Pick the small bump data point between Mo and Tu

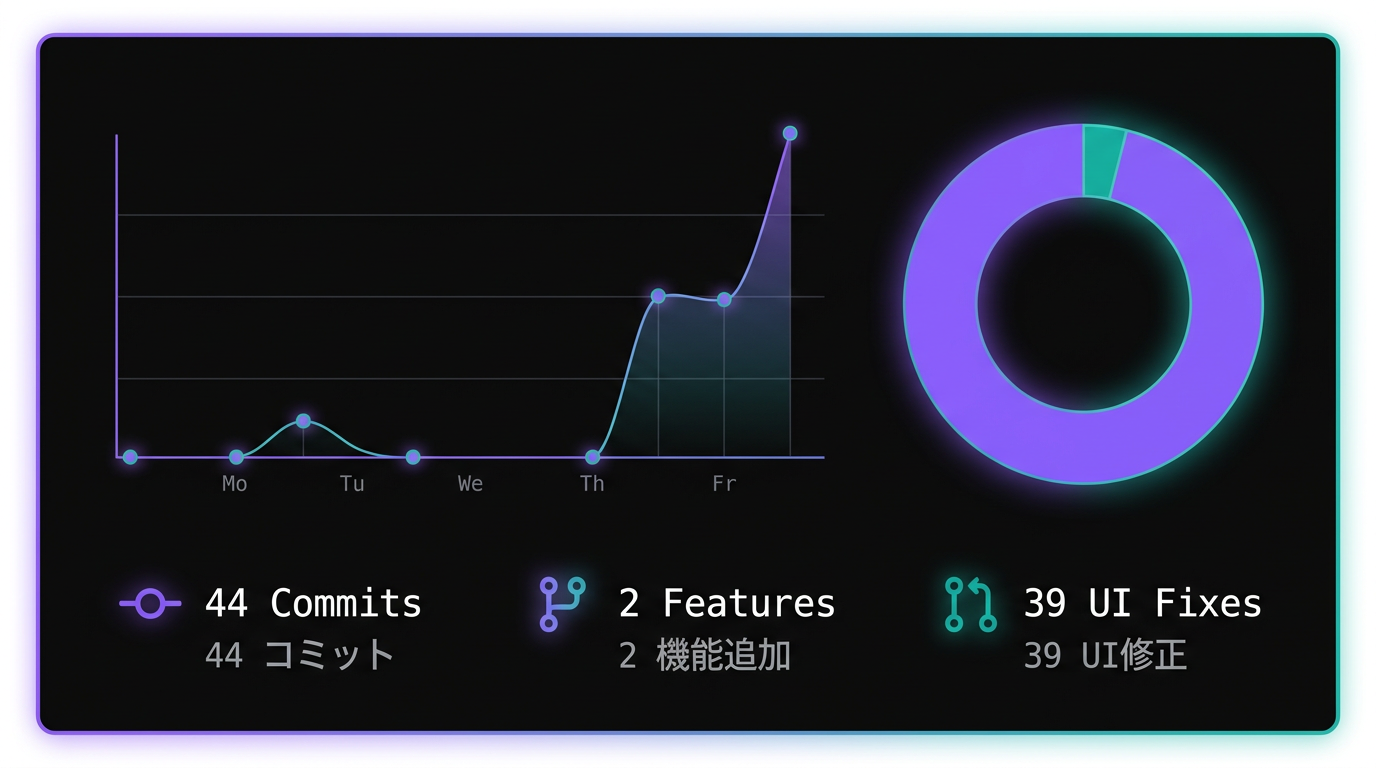[x=304, y=421]
